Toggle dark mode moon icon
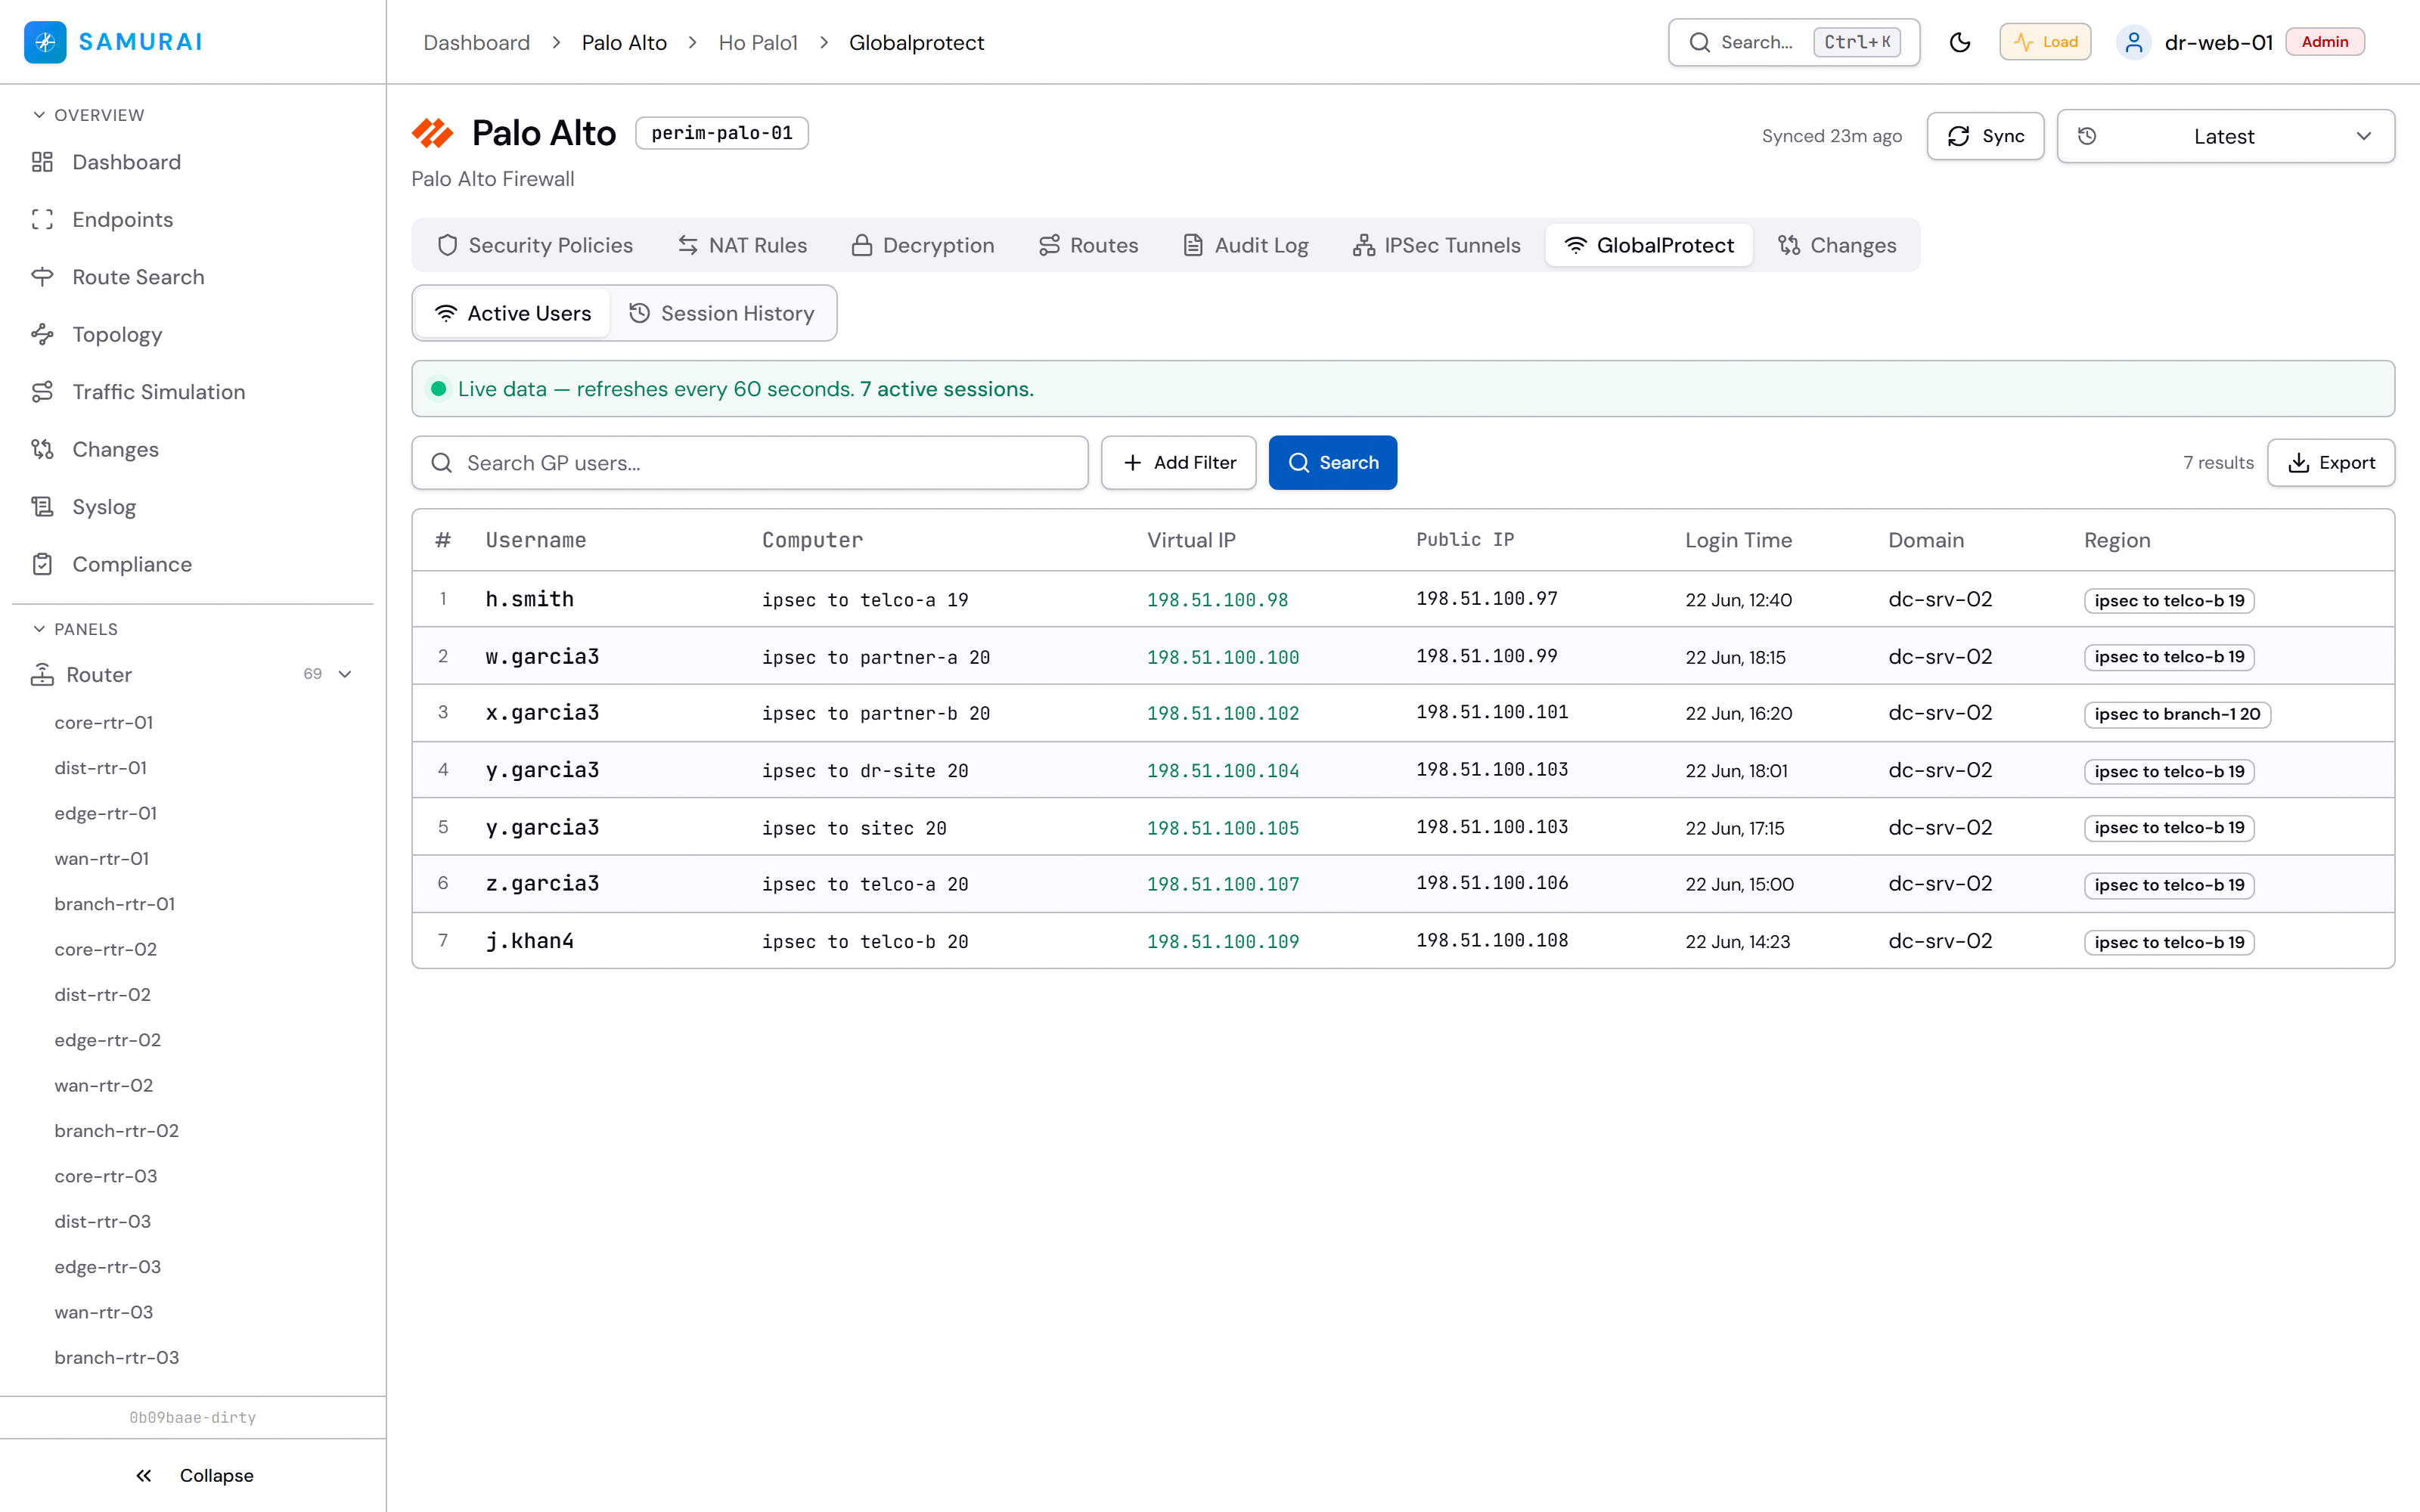The image size is (2420, 1512). 1960,42
